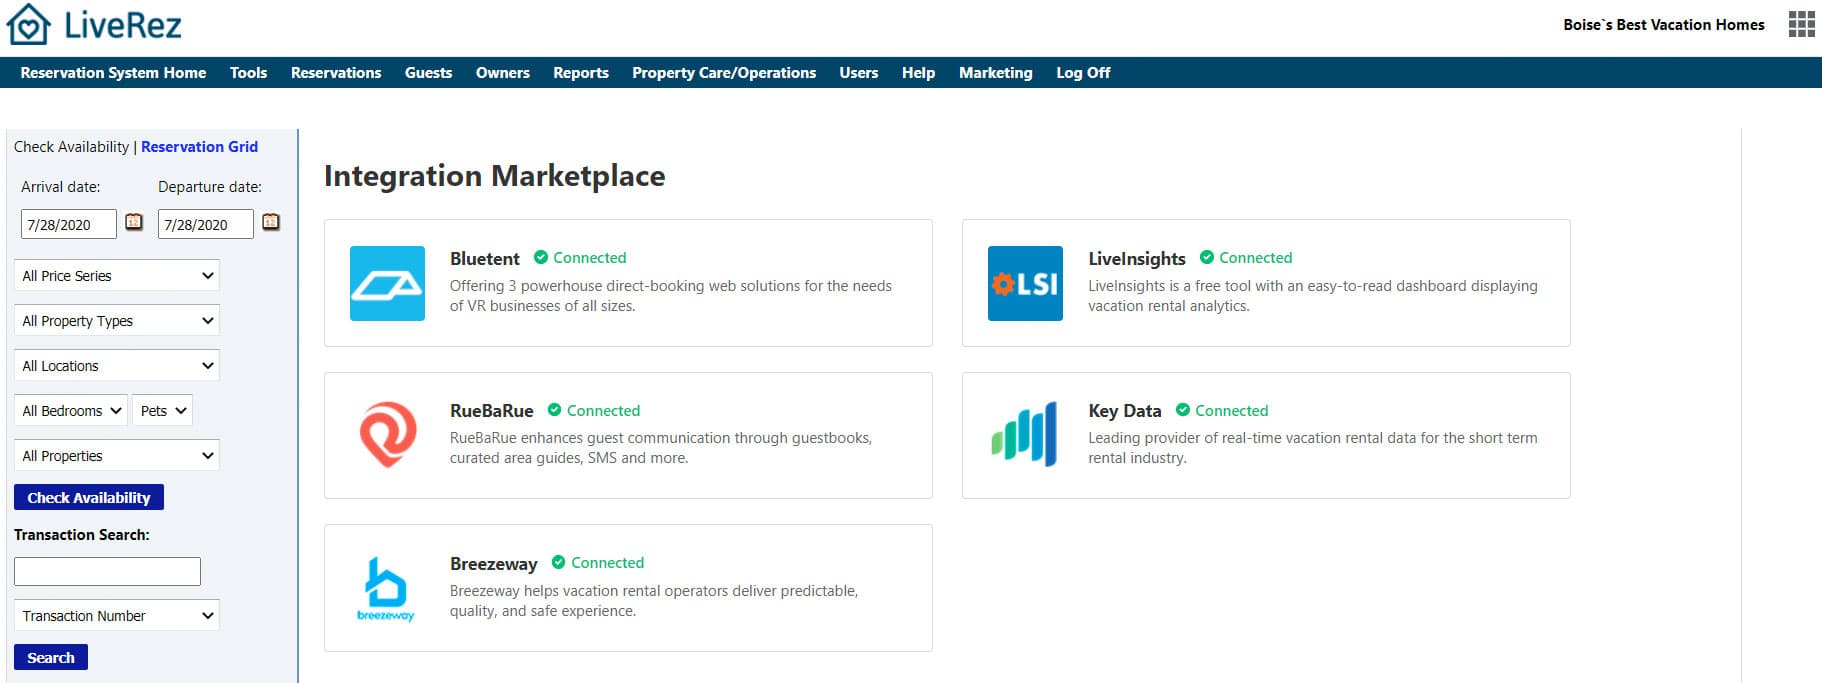Click the Bluetent integration logo
1822x683 pixels.
click(x=387, y=284)
